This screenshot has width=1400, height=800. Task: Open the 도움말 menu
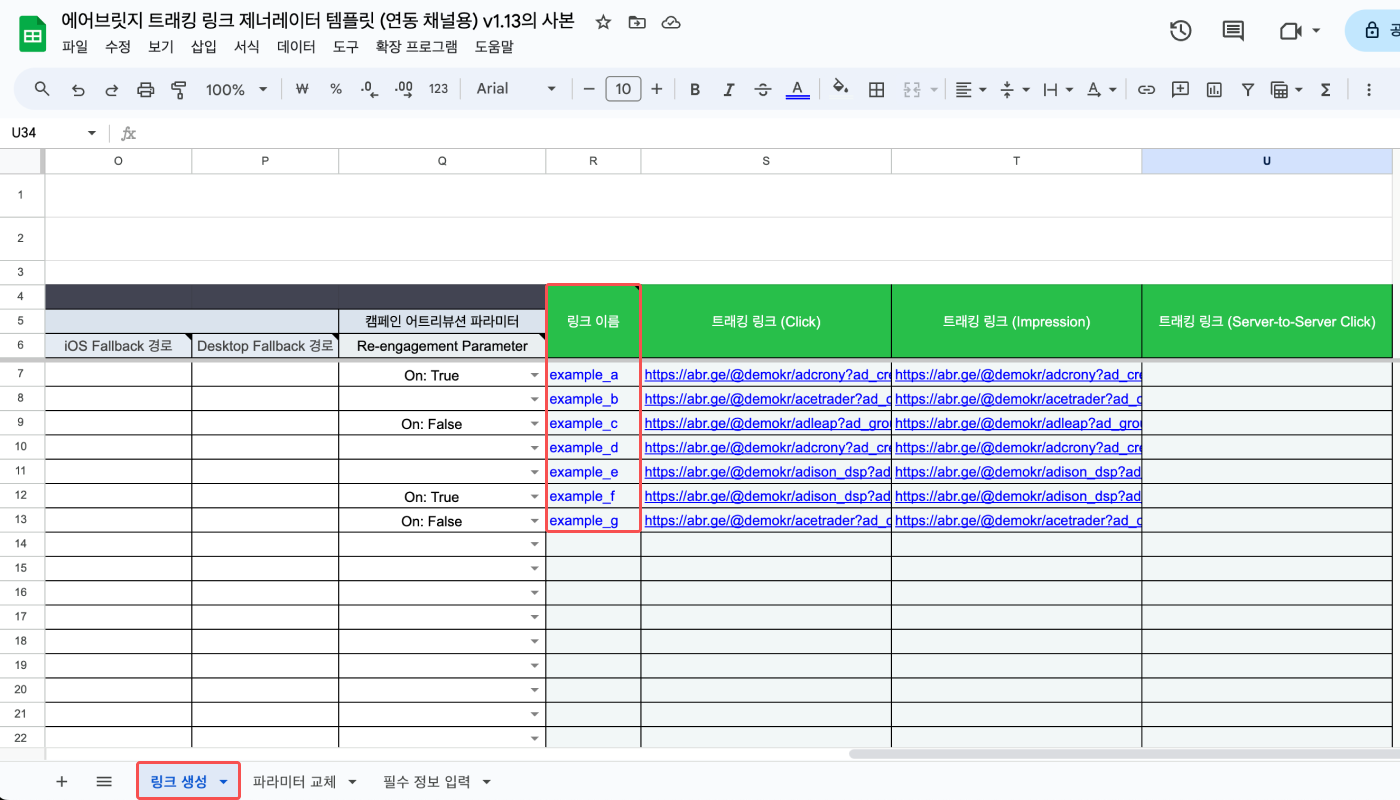494,46
